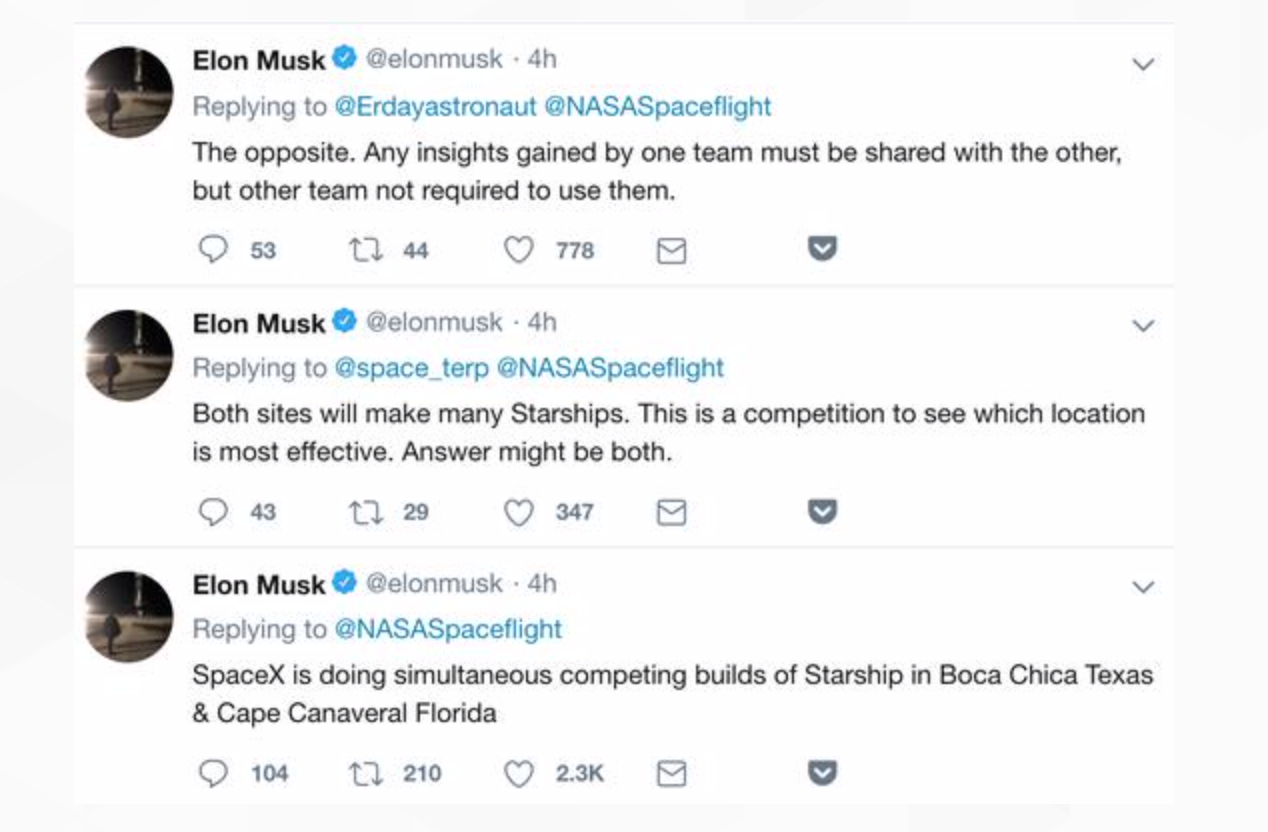The image size is (1268, 832).
Task: Like the tweet with 347 likes
Action: coord(518,512)
